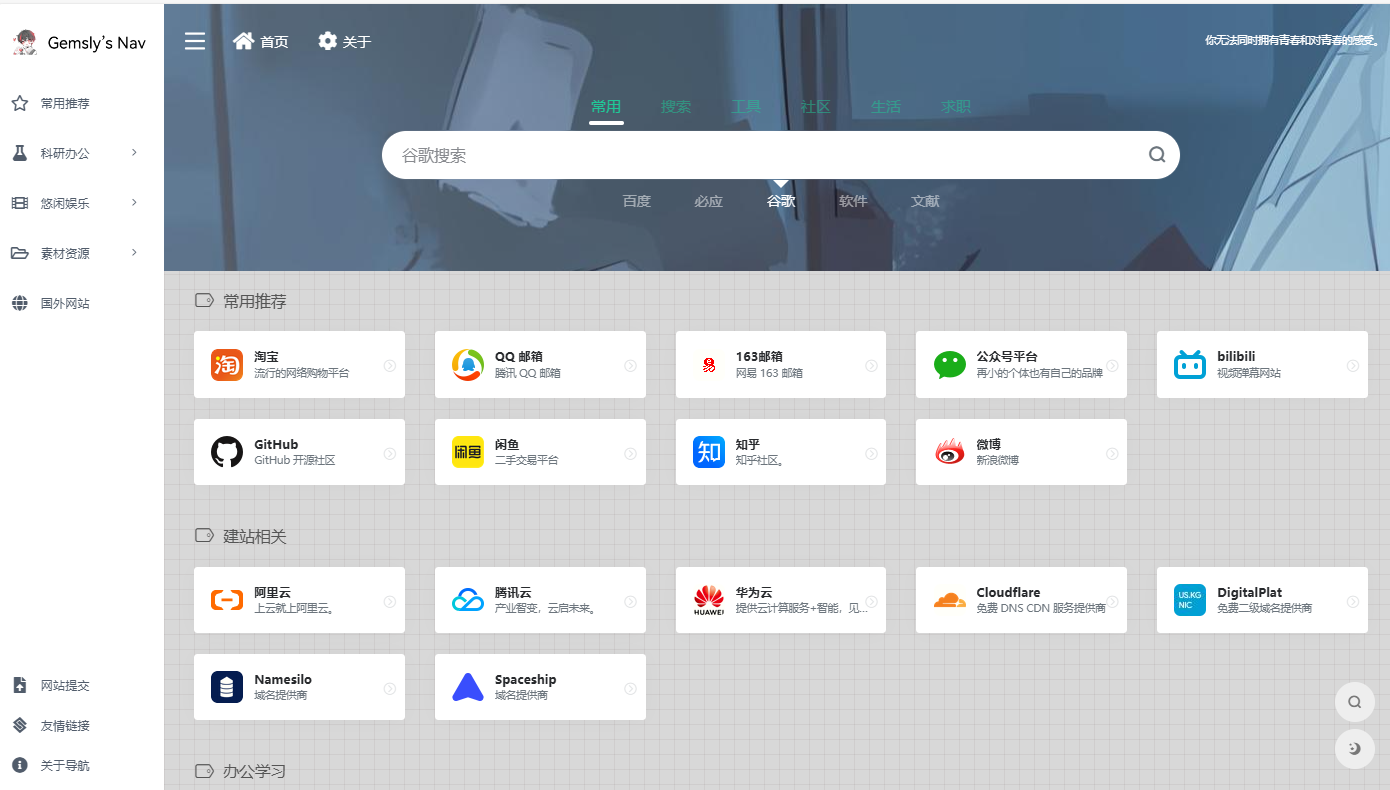Click the Cloudflare cloud logo
1390x790 pixels.
pos(949,600)
